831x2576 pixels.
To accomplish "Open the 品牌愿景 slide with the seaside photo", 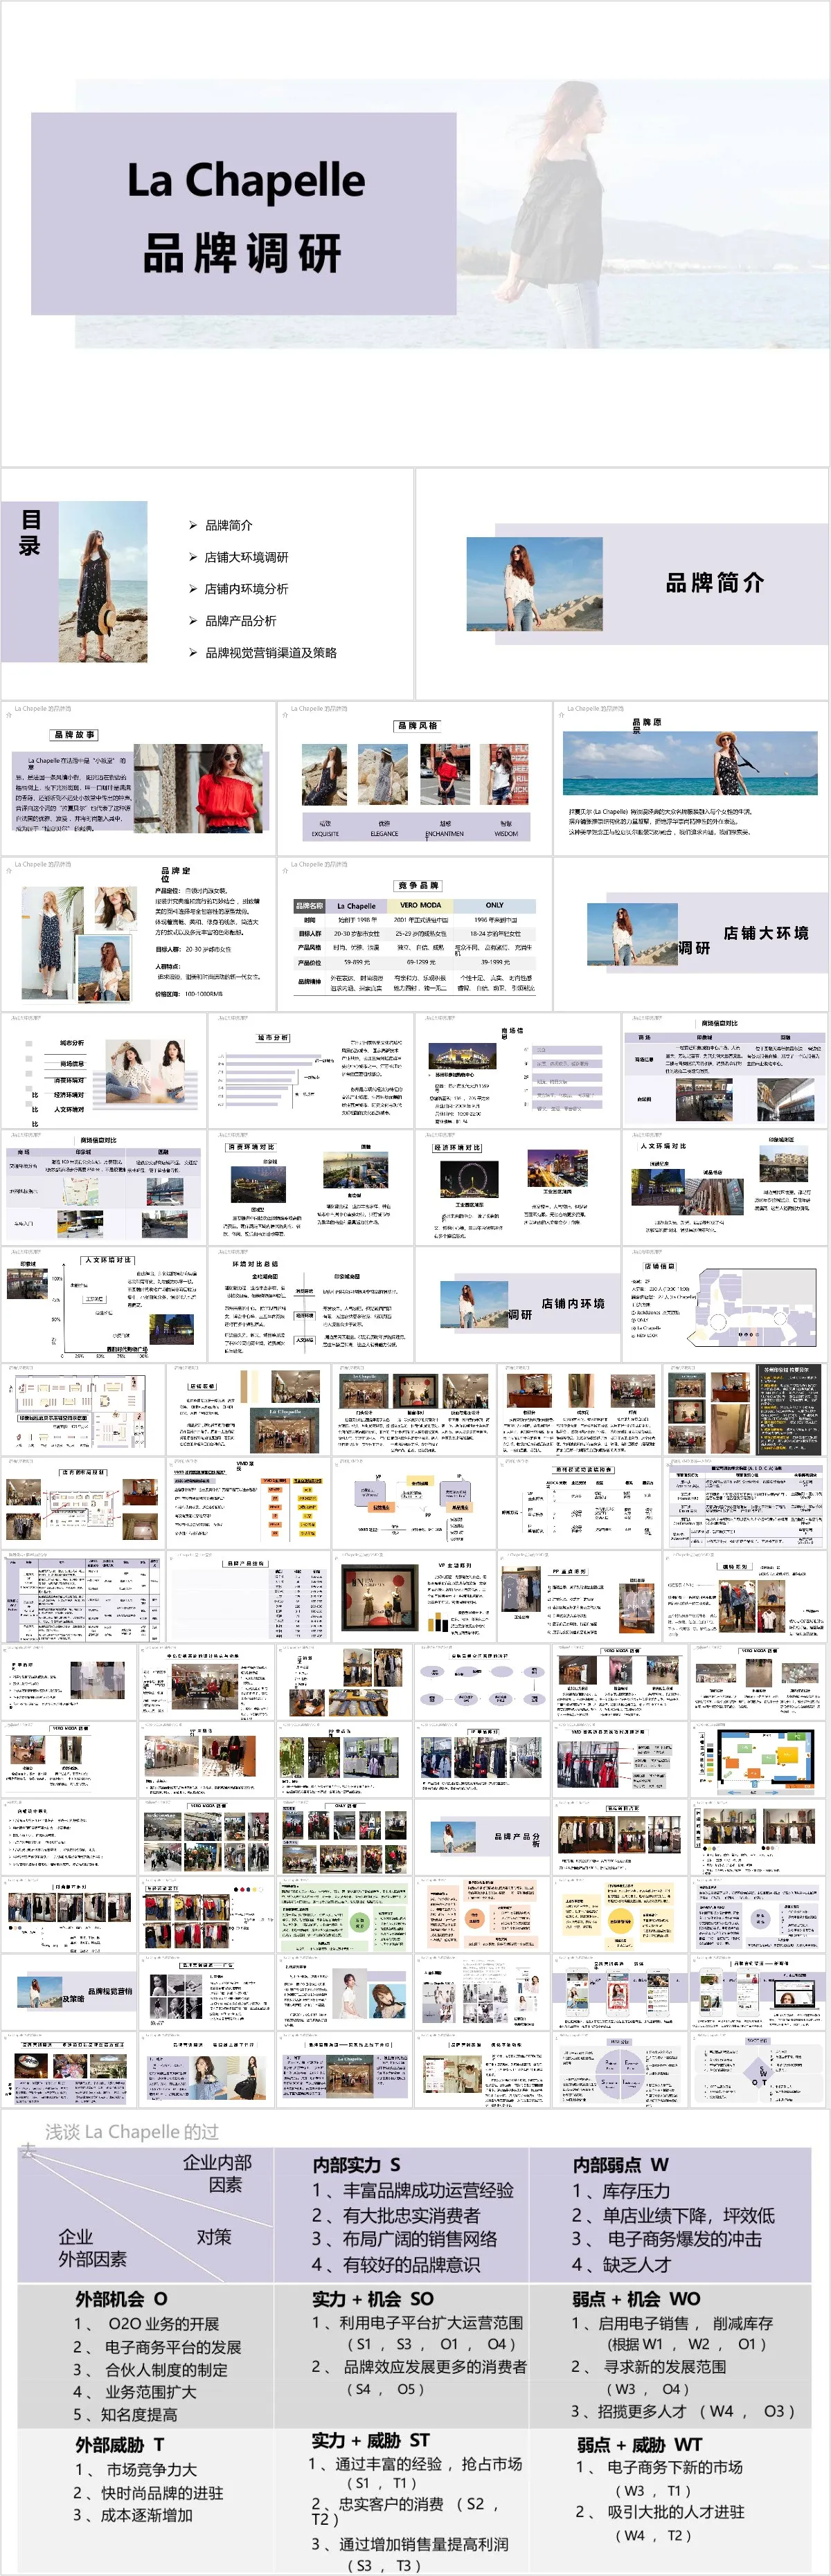I will point(692,778).
